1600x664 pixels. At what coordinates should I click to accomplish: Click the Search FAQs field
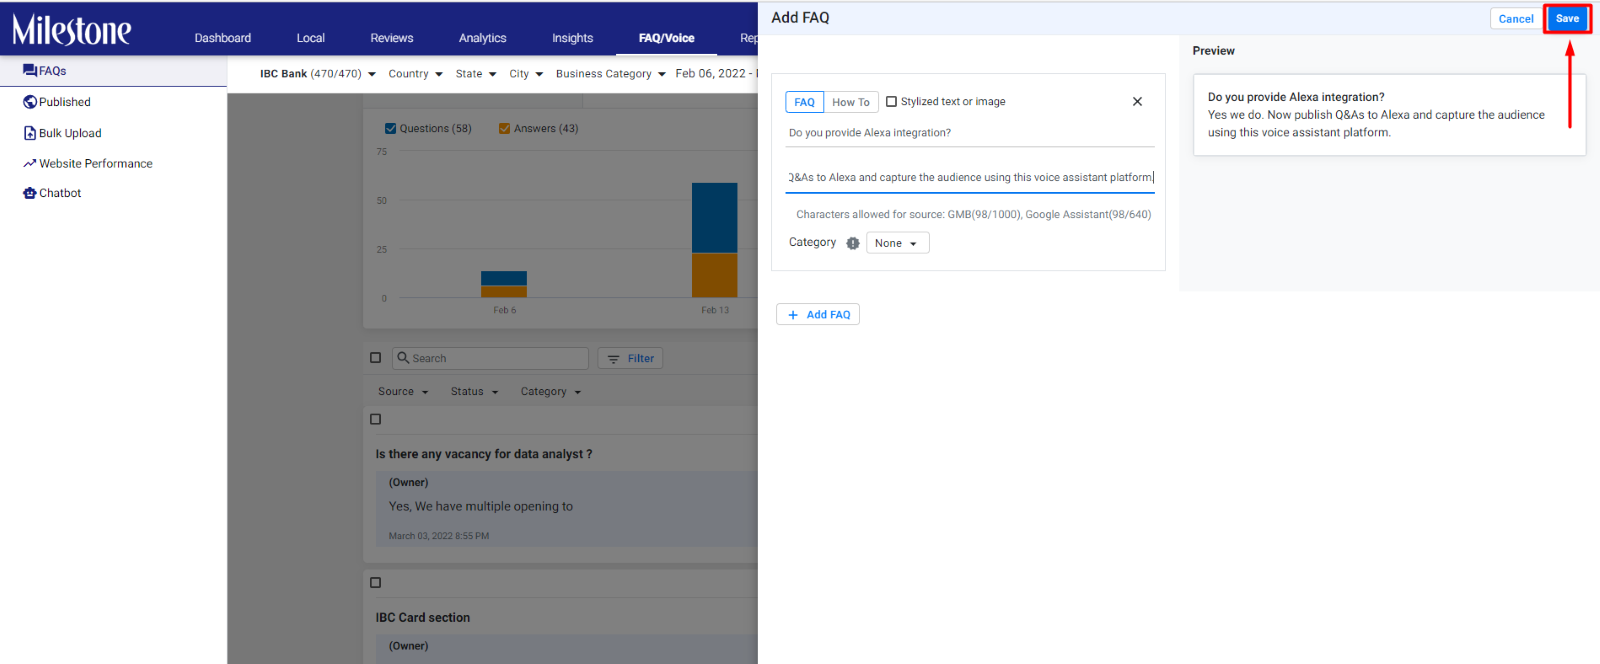tap(490, 358)
